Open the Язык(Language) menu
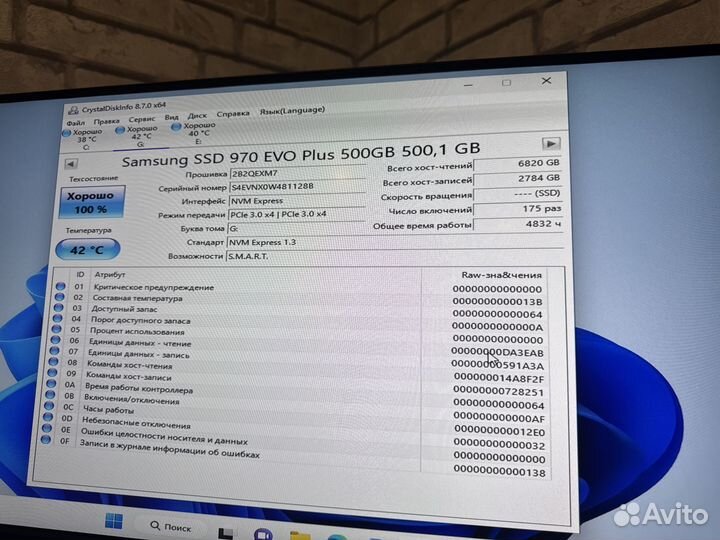 pyautogui.click(x=292, y=111)
